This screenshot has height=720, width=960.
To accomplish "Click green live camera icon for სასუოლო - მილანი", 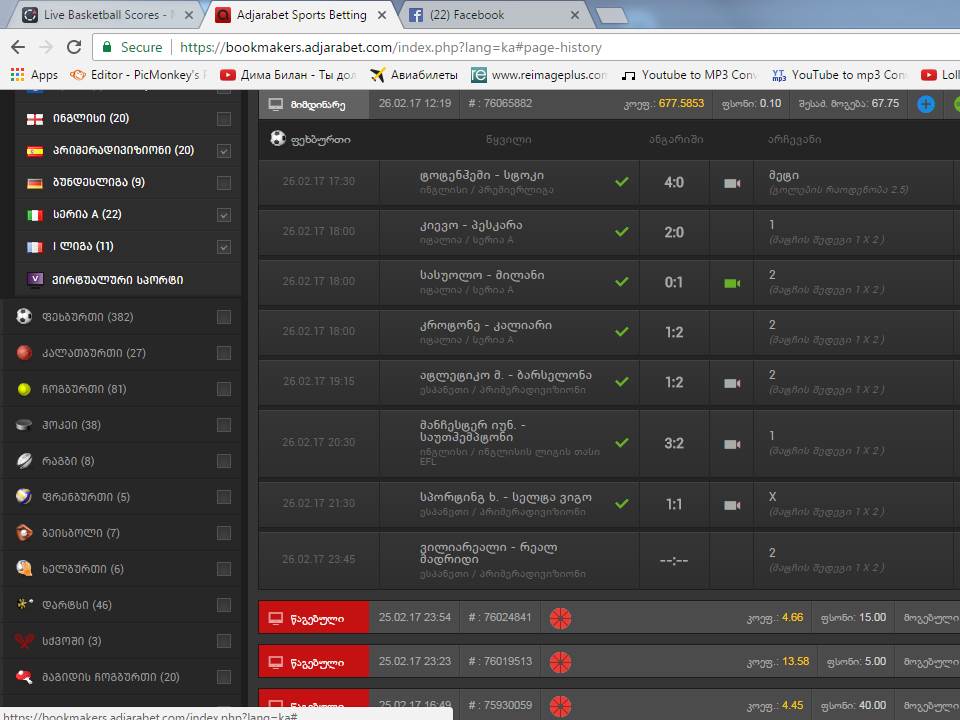I will coord(732,283).
